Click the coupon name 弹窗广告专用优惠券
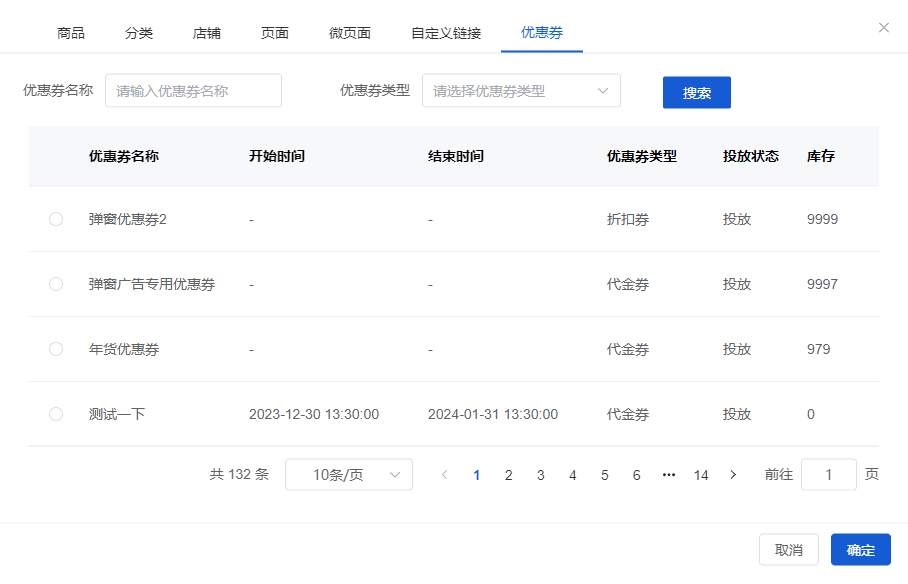 pos(152,284)
